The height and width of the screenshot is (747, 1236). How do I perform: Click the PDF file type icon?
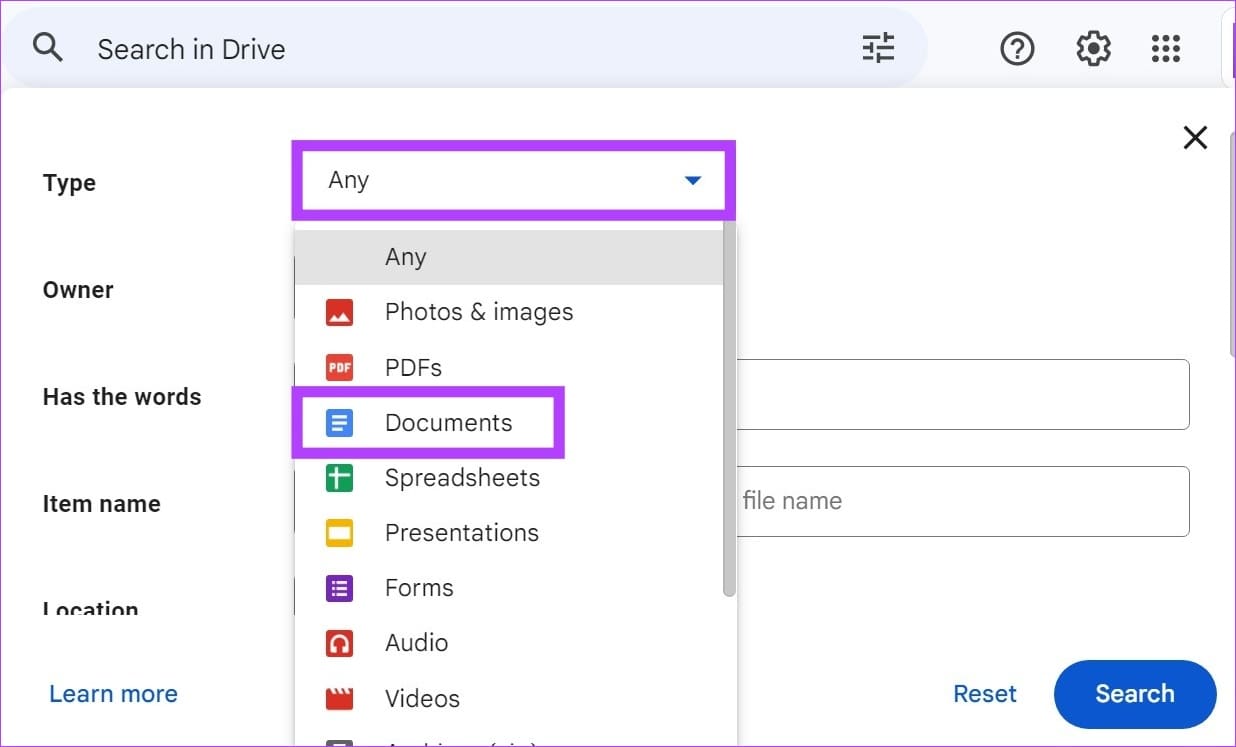(x=340, y=368)
